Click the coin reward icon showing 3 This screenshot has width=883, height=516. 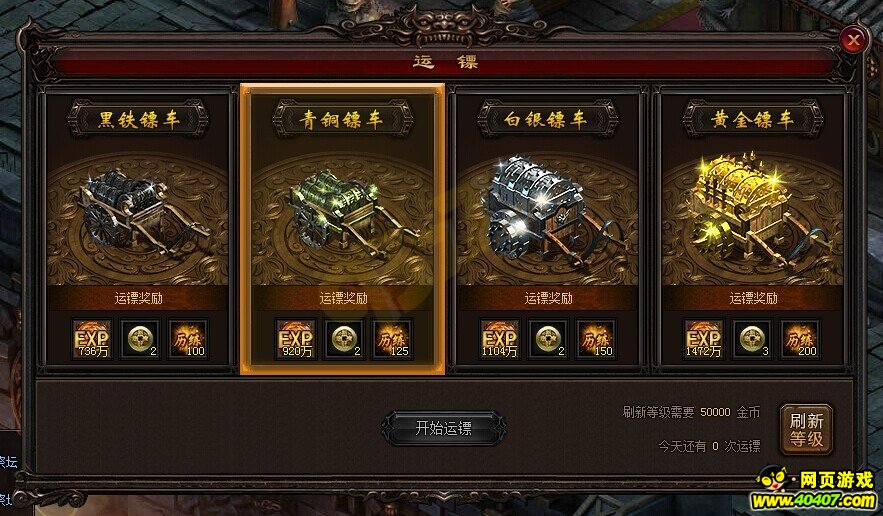[752, 339]
